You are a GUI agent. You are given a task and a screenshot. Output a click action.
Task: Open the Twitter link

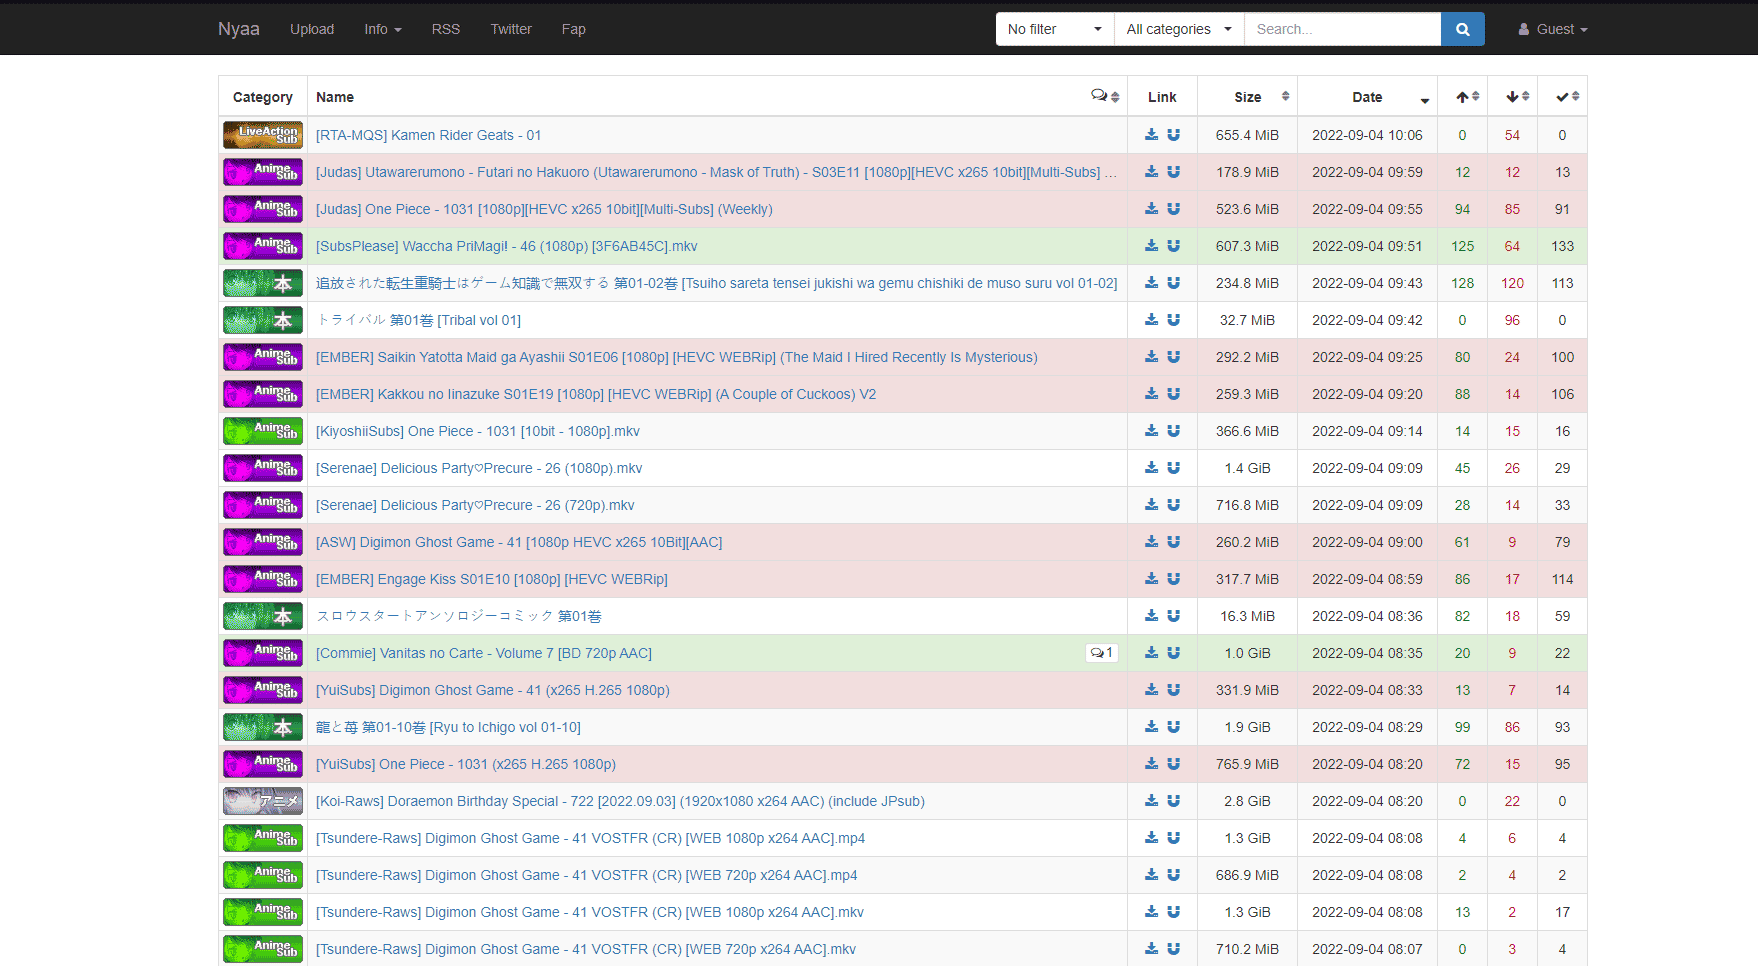click(x=511, y=29)
